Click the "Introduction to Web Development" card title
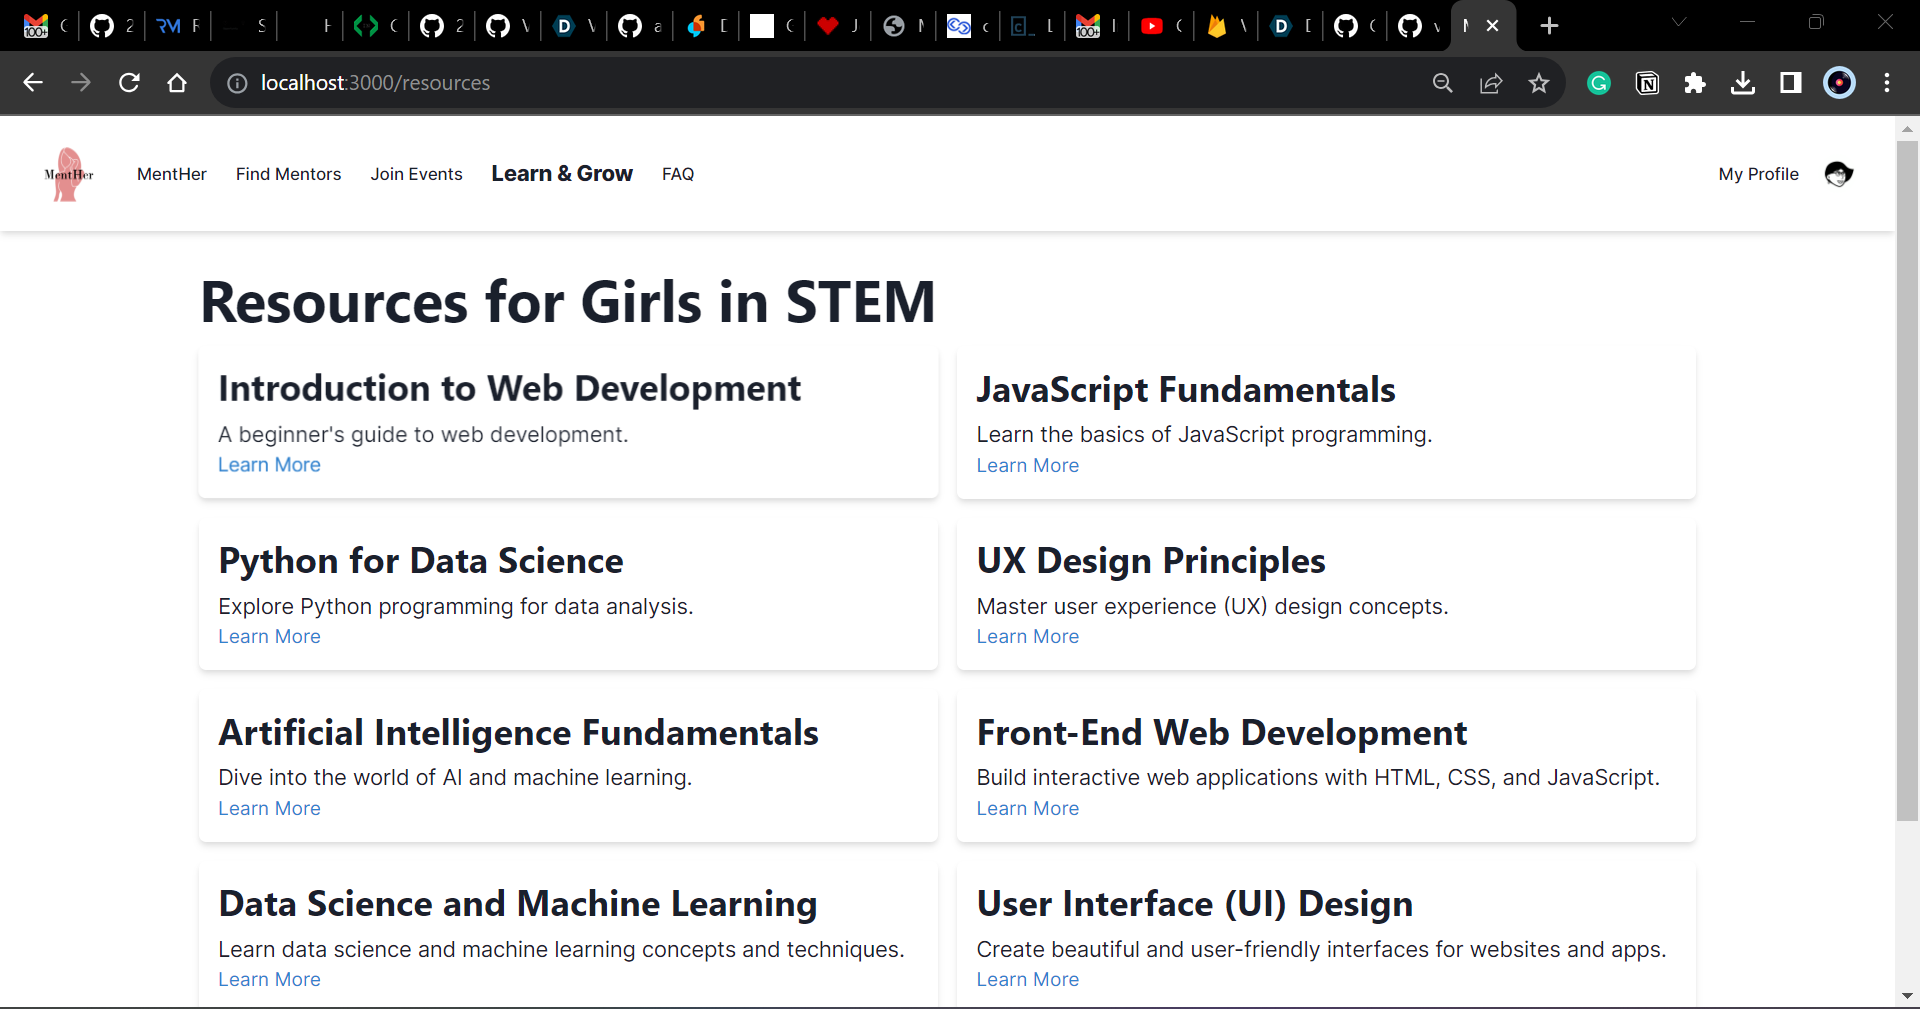 (x=510, y=389)
